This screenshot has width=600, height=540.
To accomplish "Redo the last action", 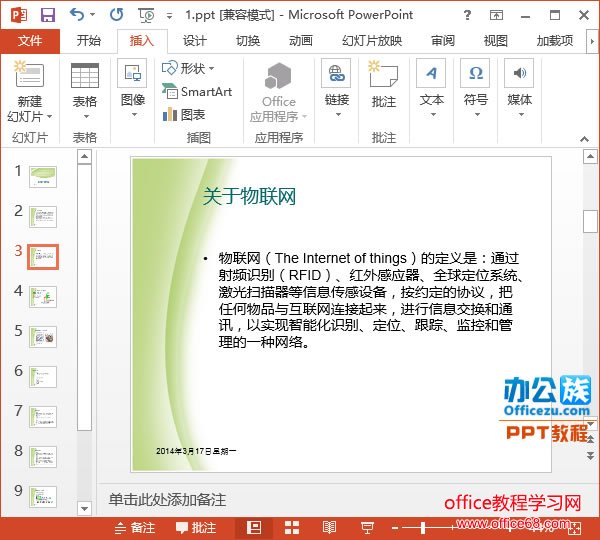I will tap(116, 15).
